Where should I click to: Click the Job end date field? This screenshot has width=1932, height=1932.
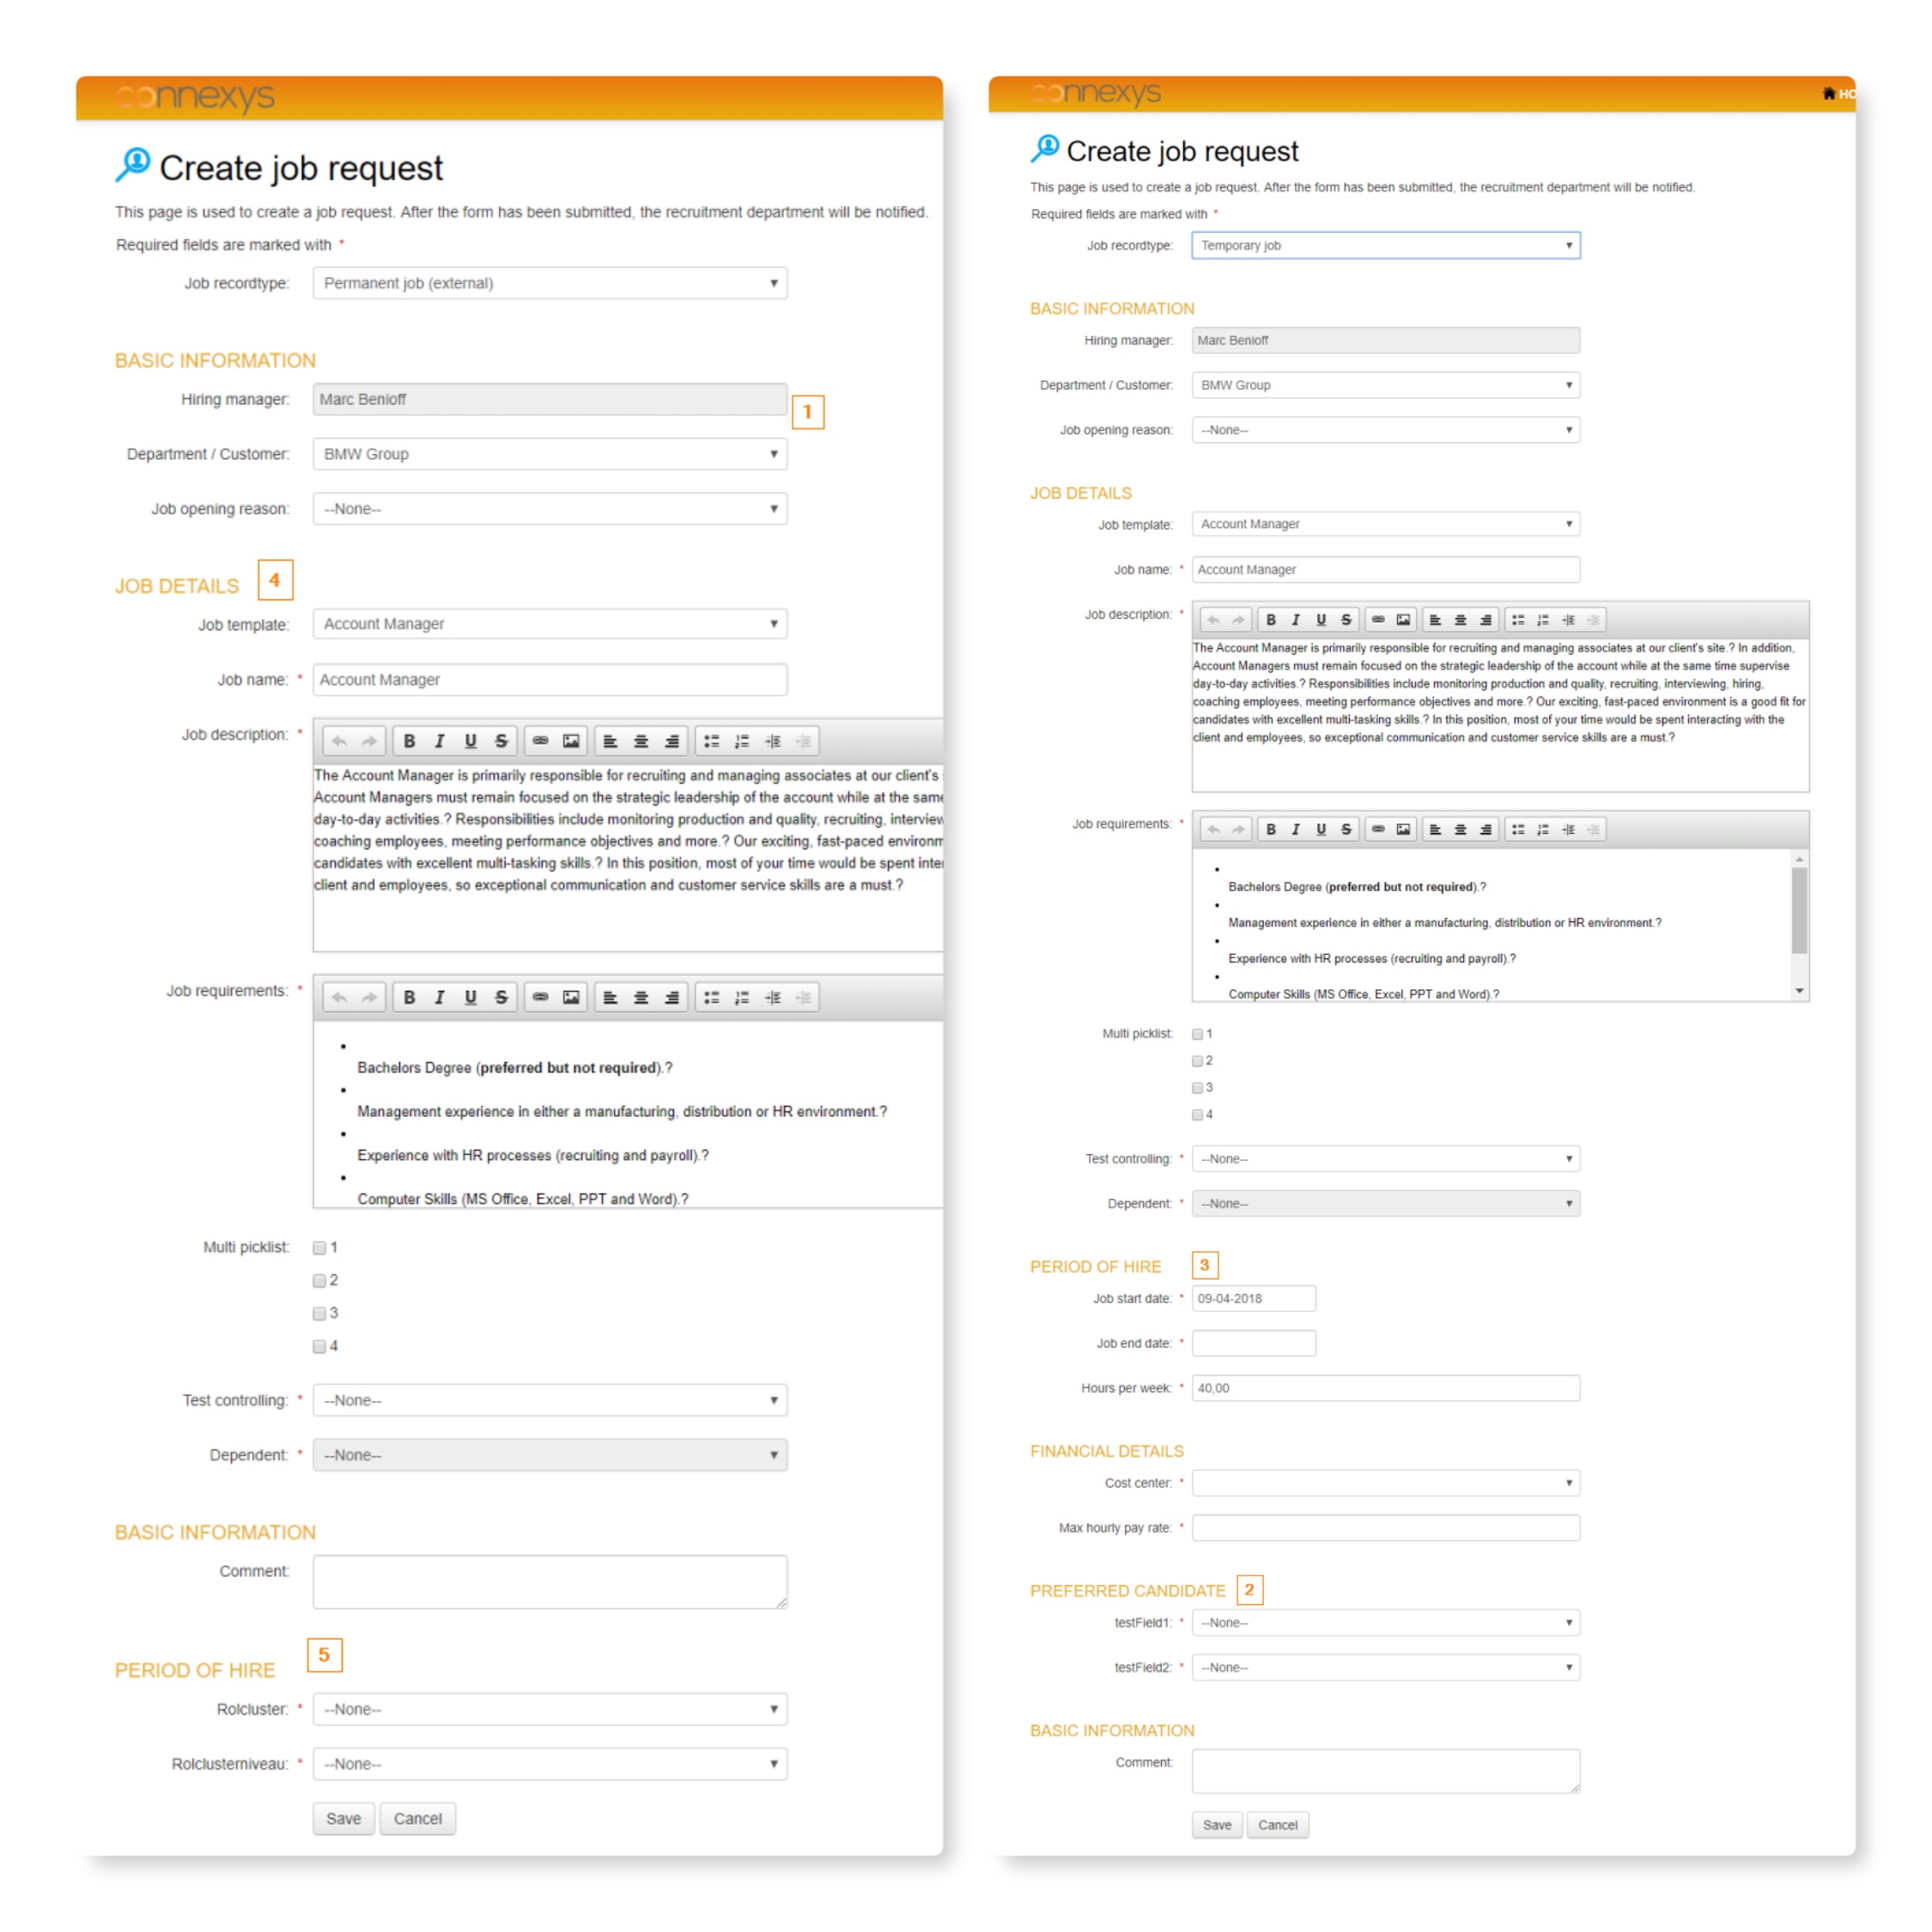tap(1253, 1343)
